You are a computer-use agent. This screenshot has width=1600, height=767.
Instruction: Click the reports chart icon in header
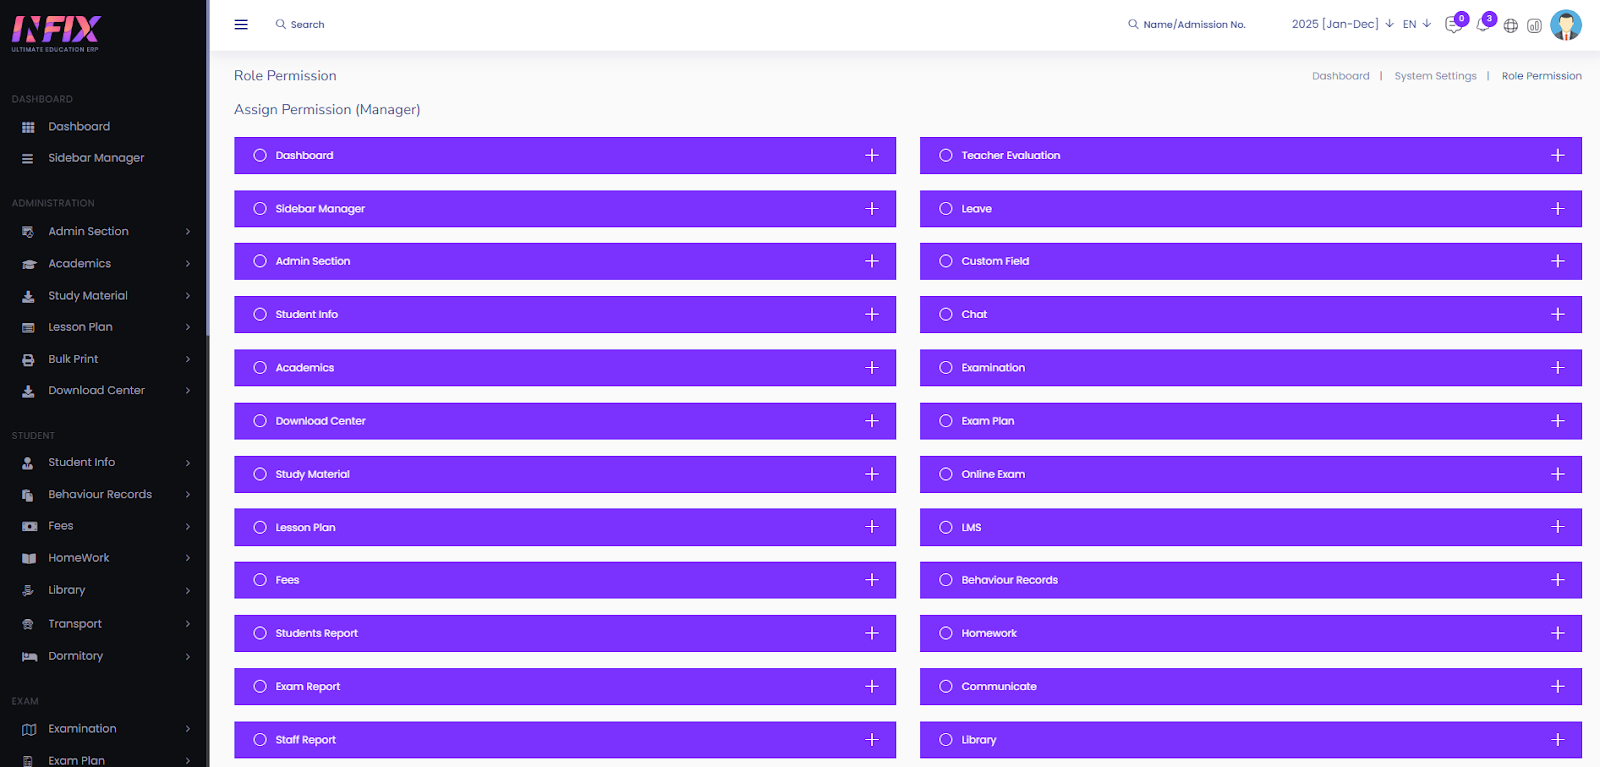(1534, 26)
